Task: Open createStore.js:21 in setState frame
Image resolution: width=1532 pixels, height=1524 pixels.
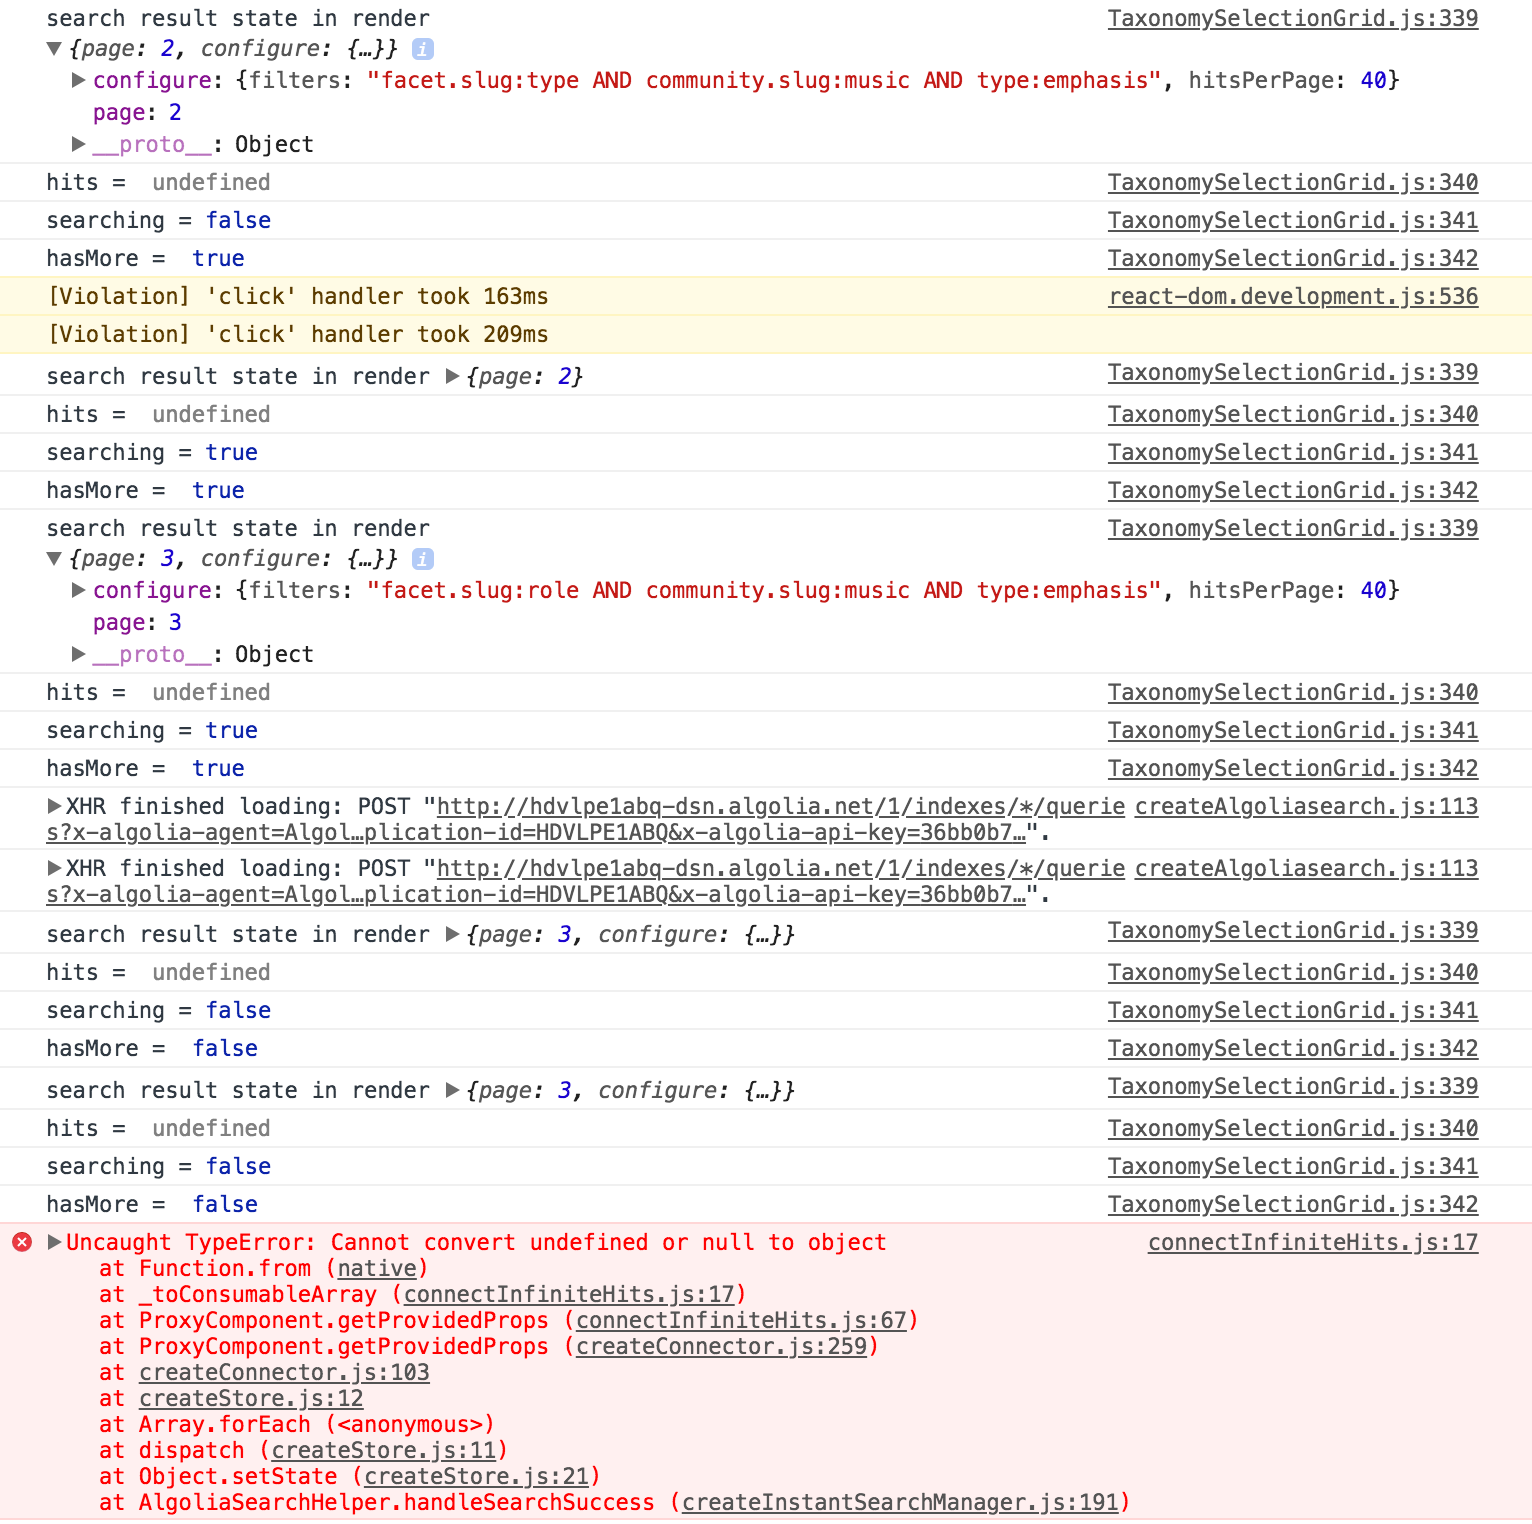Action: click(476, 1476)
